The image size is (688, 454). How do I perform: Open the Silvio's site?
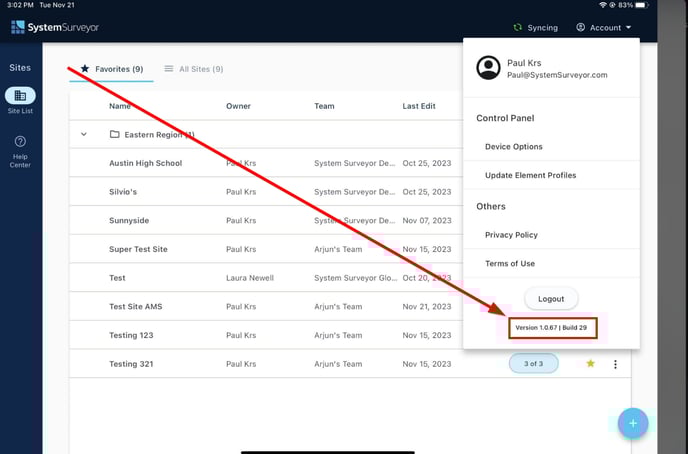coord(123,192)
